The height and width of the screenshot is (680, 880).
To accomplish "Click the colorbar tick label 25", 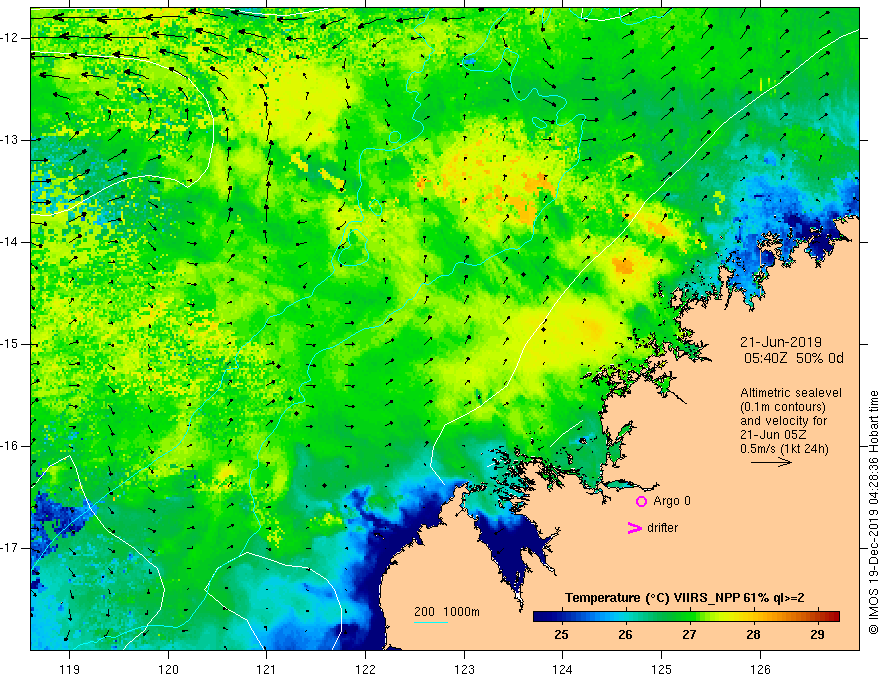I will tap(561, 635).
